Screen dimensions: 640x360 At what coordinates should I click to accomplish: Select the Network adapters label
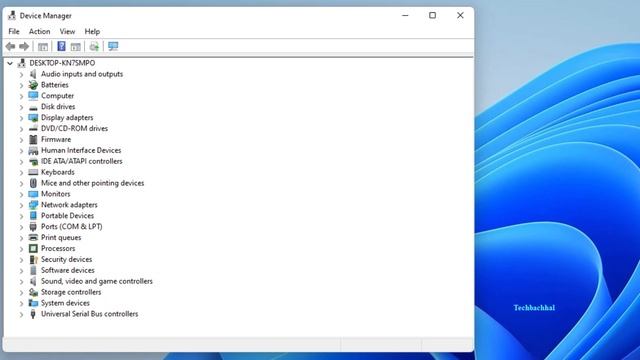(x=69, y=205)
